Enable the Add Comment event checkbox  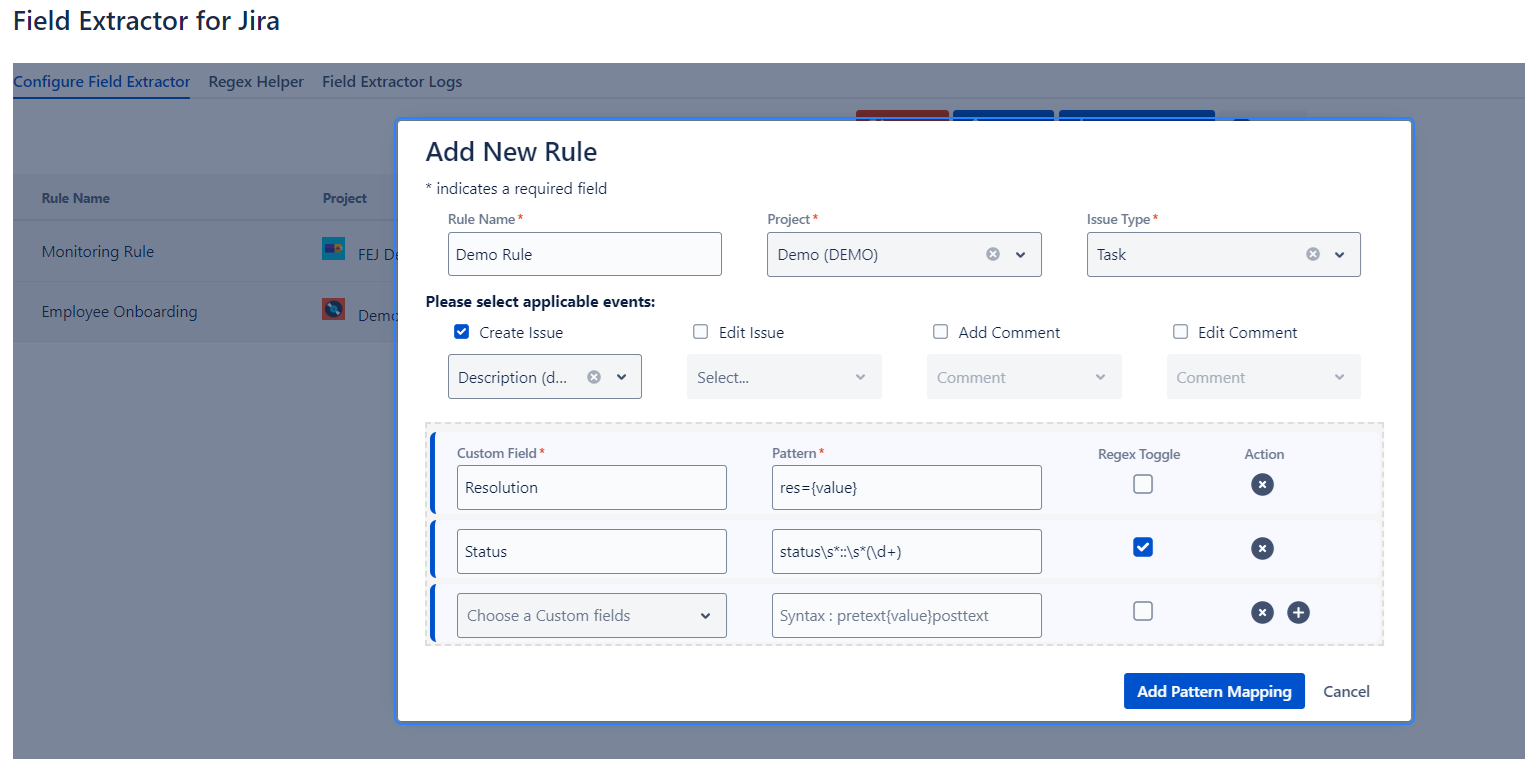point(941,332)
